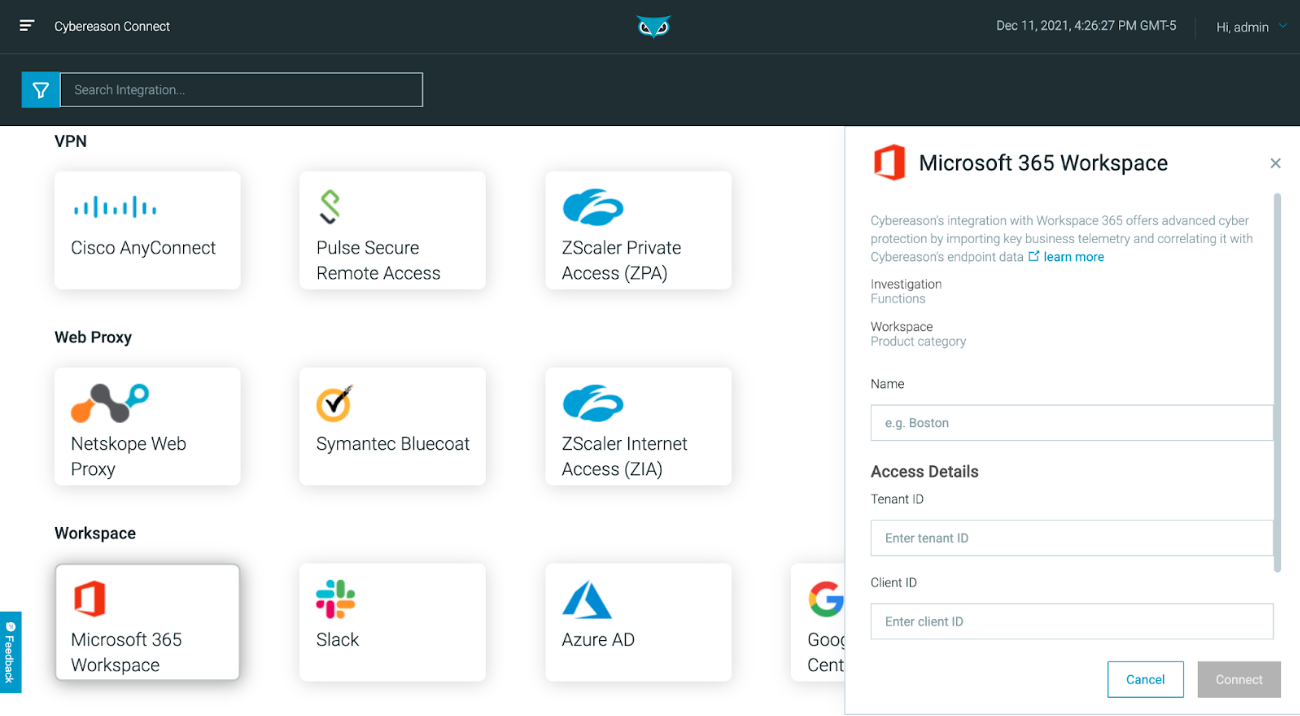Click the Netskope Web Proxy logo icon

click(110, 403)
